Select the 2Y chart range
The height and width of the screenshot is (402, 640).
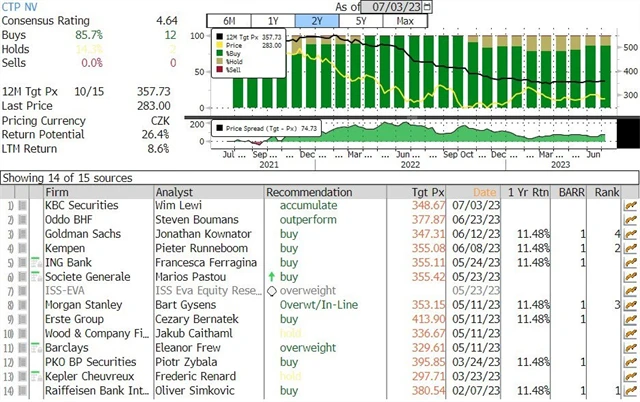click(x=317, y=21)
